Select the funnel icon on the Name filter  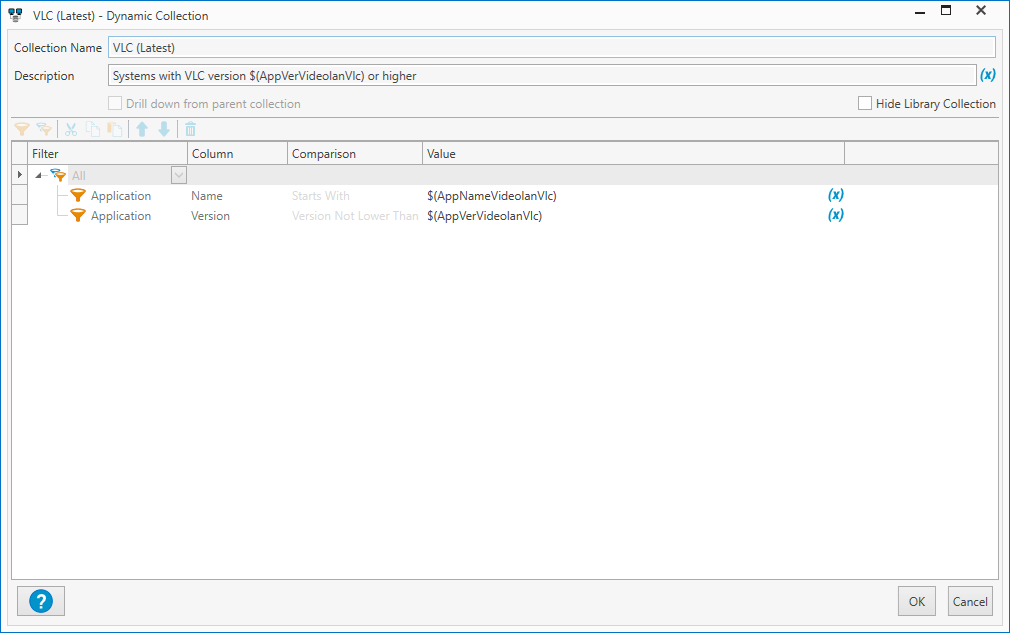tap(77, 195)
